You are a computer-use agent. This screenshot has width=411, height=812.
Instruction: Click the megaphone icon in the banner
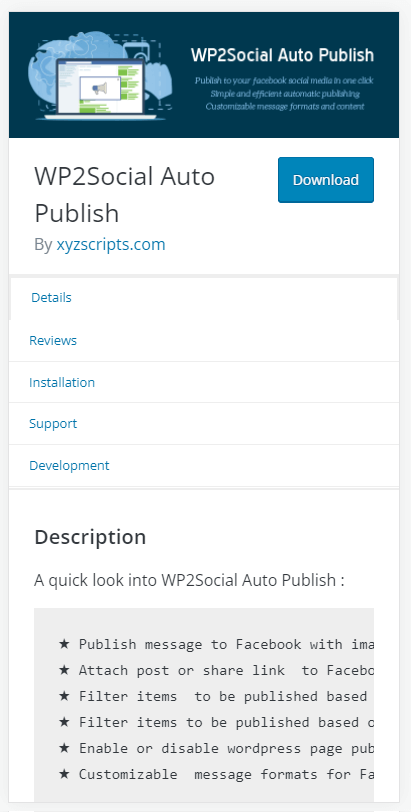point(99,89)
